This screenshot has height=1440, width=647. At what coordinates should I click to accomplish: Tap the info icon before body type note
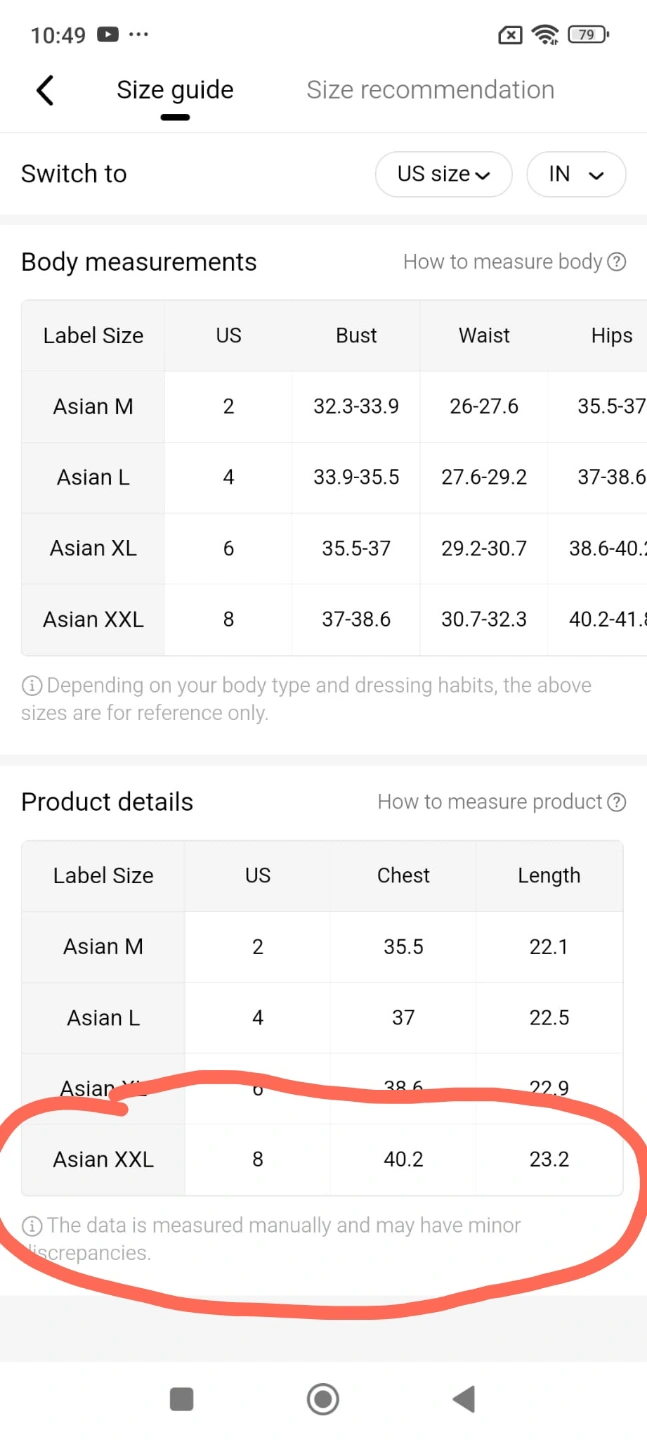pos(32,686)
